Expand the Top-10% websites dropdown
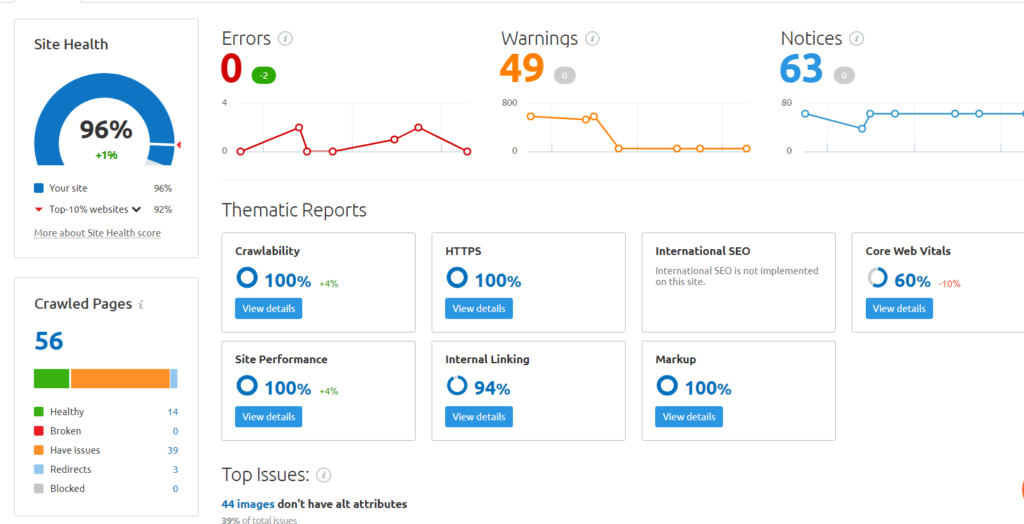The width and height of the screenshot is (1024, 524). 136,210
